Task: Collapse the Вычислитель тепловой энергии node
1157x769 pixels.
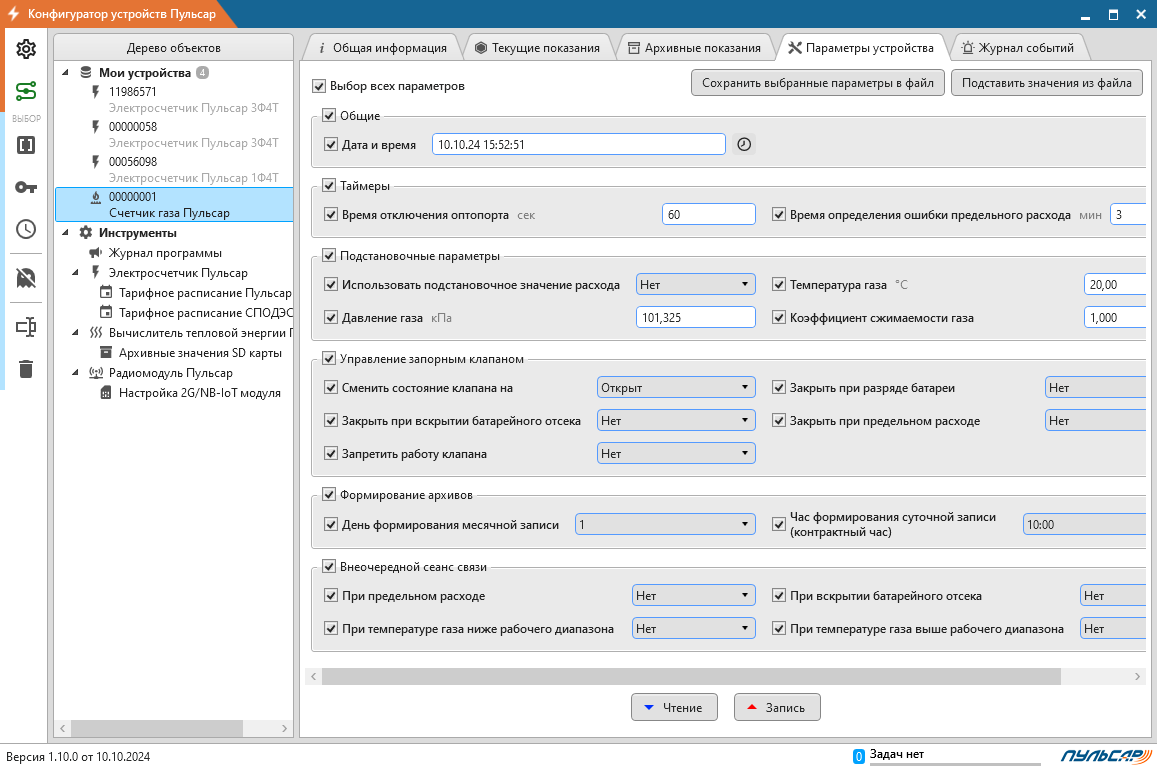Action: [x=75, y=332]
